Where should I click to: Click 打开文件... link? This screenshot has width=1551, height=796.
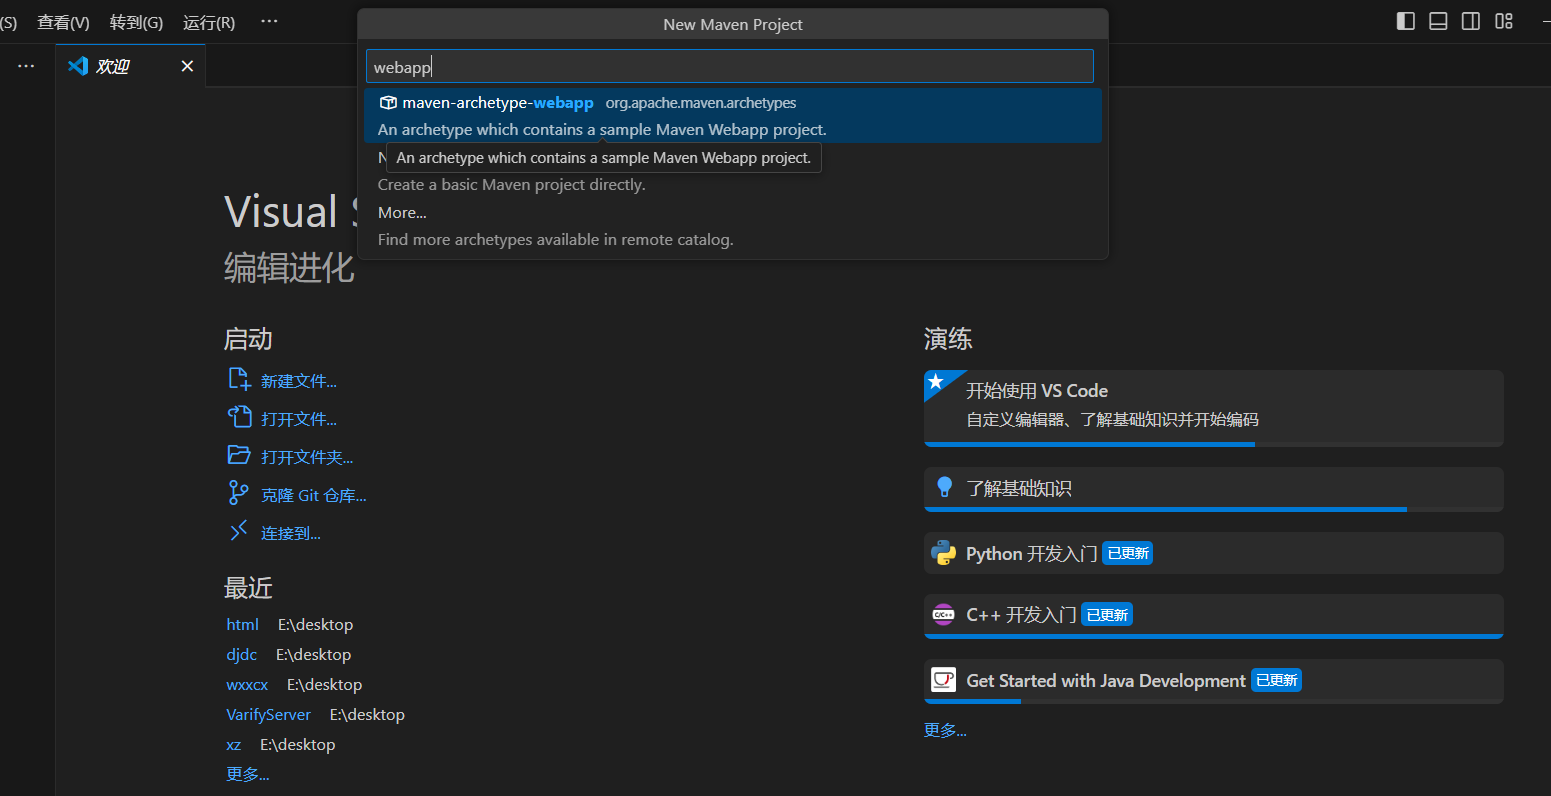[x=299, y=419]
